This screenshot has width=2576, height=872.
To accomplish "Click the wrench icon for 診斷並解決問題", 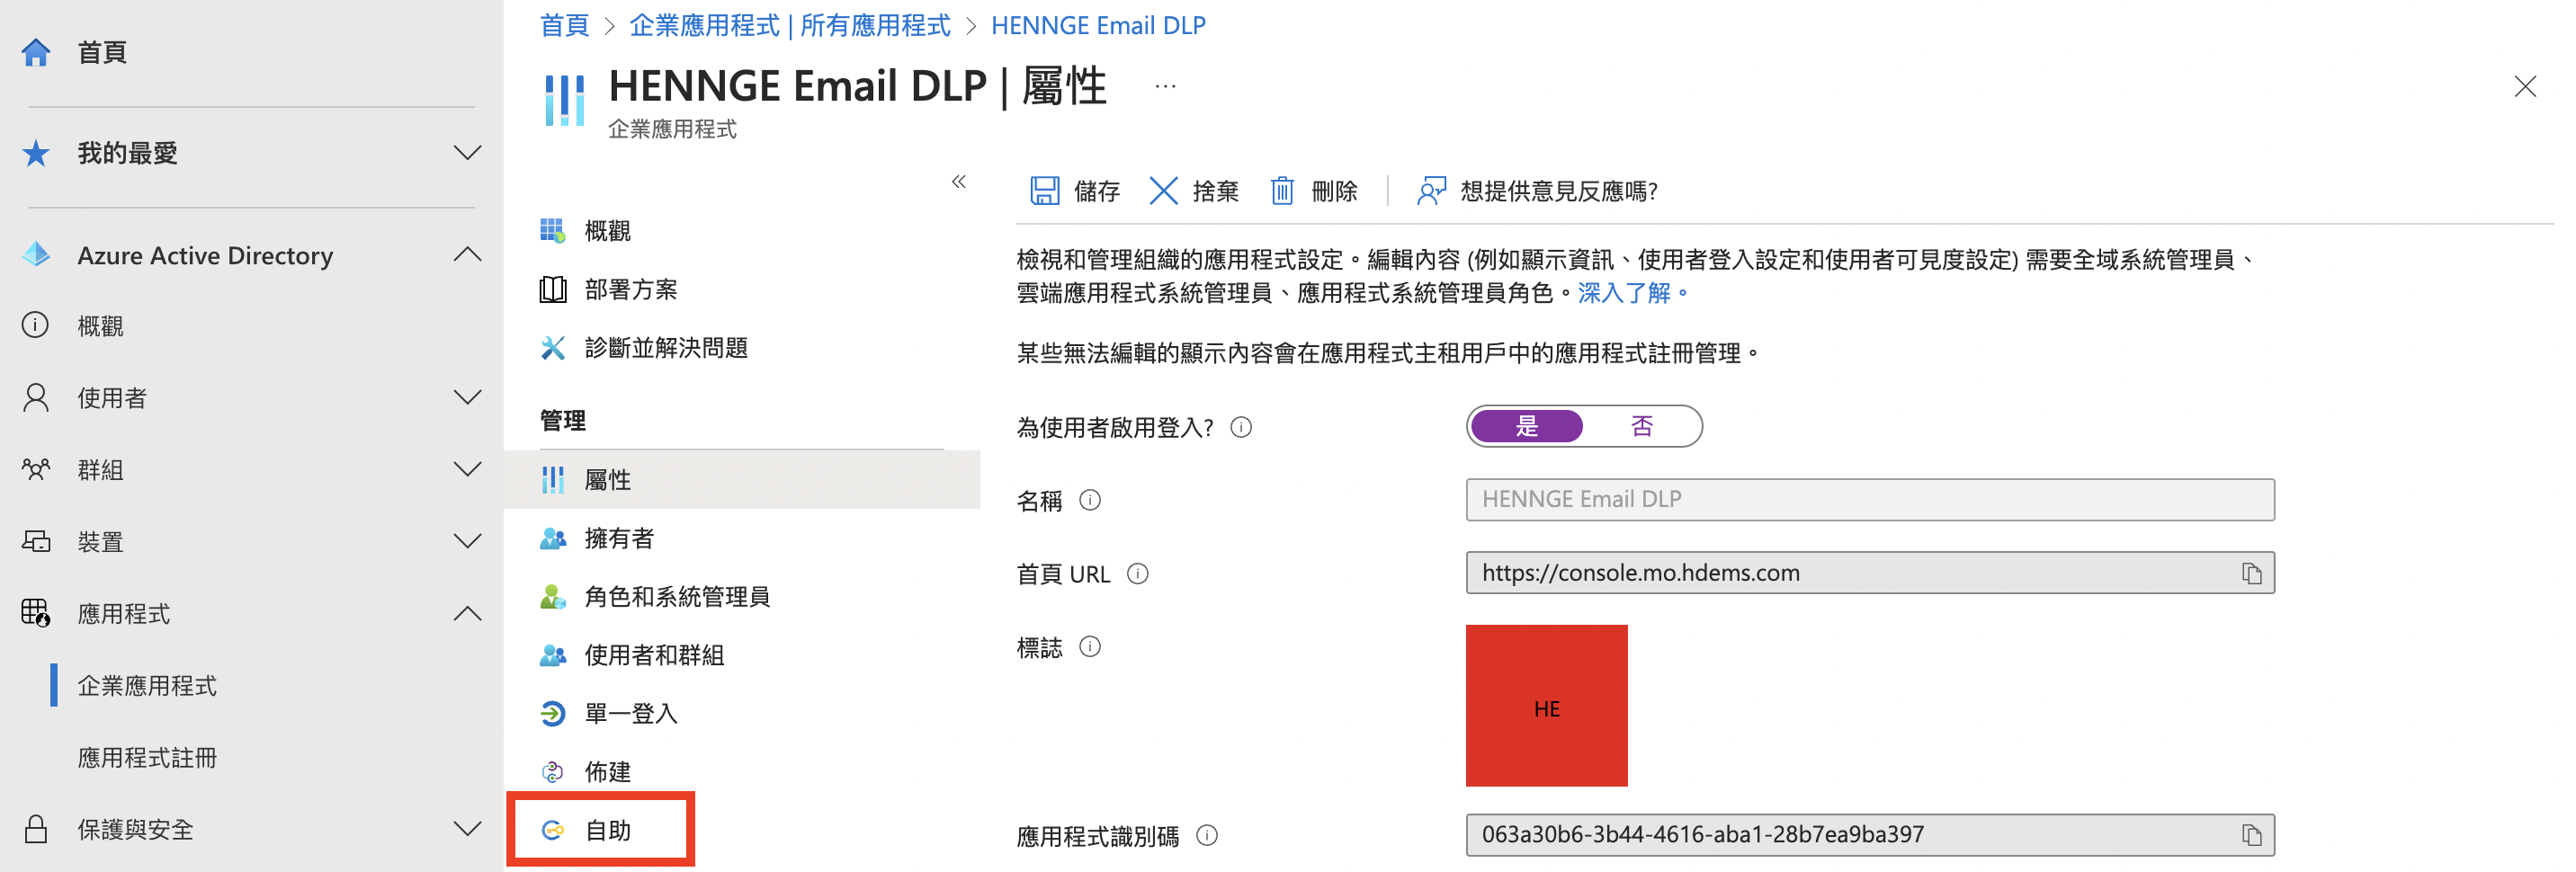I will tap(553, 347).
